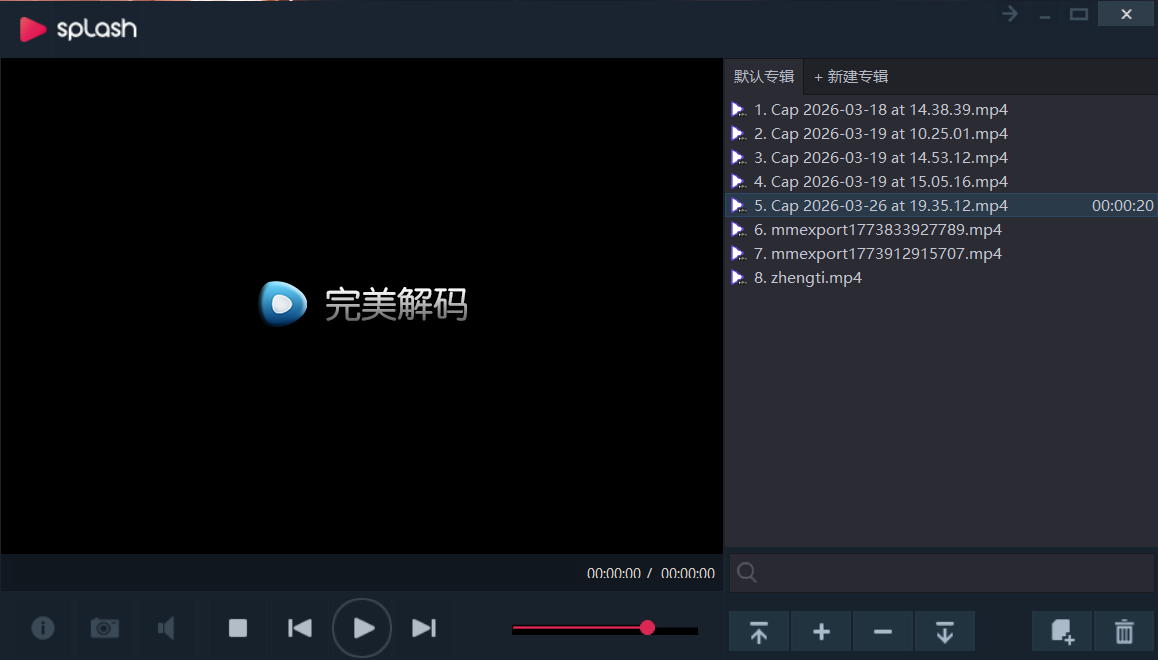Screen dimensions: 1158x660
Task: Clear the playlist with the trash icon
Action: pos(1122,631)
